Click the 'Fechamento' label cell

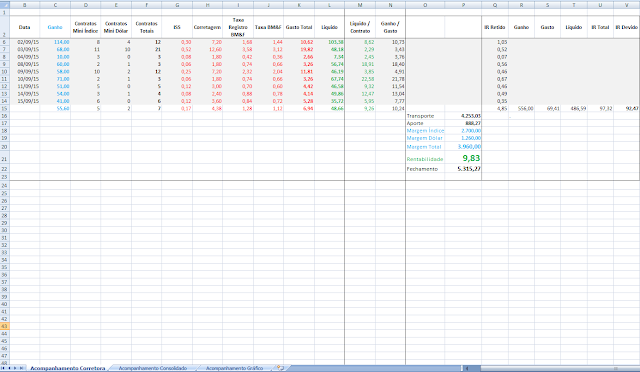[425, 169]
